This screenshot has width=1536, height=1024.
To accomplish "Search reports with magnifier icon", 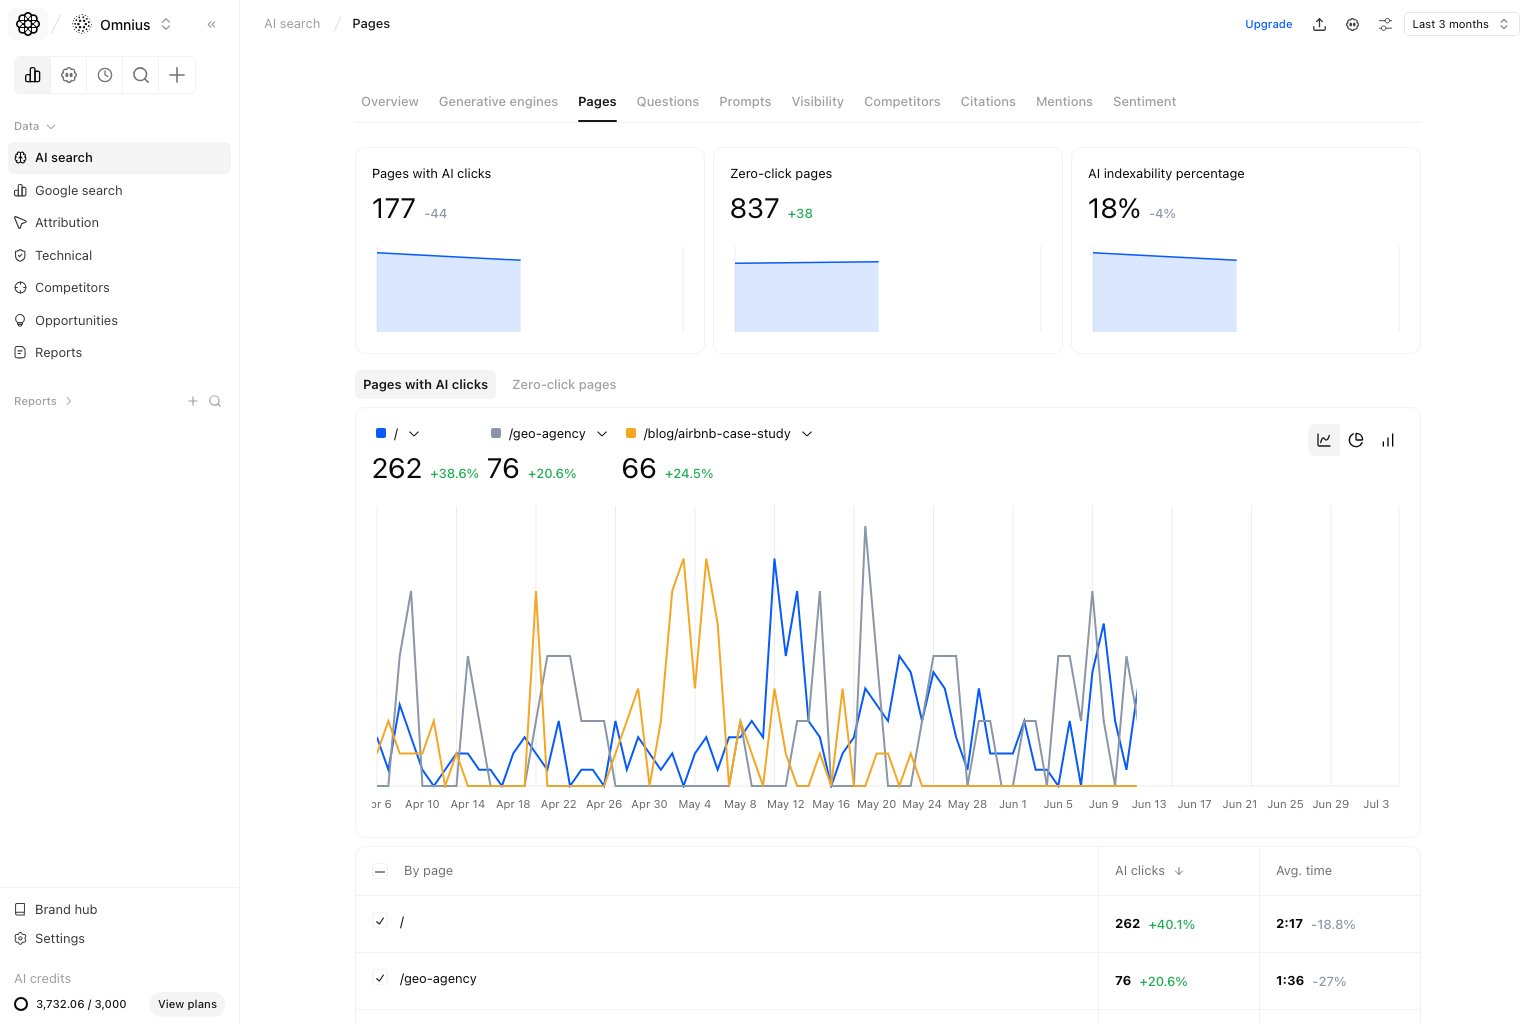I will [215, 401].
